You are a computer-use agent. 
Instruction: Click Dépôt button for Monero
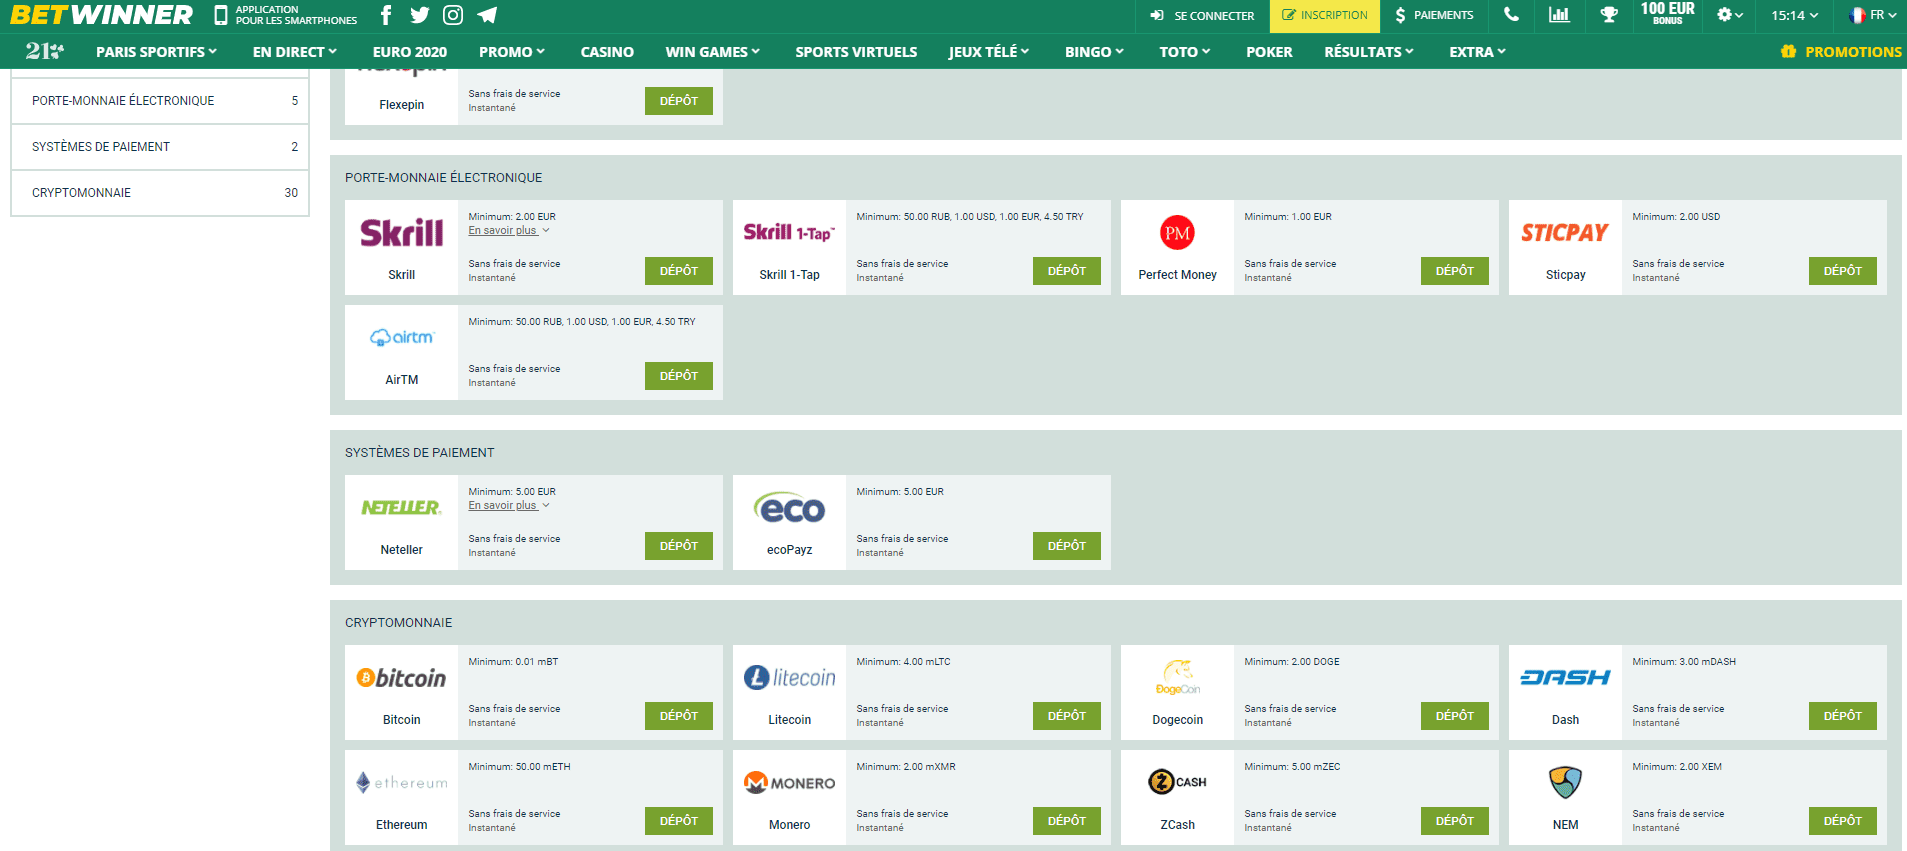coord(1067,821)
